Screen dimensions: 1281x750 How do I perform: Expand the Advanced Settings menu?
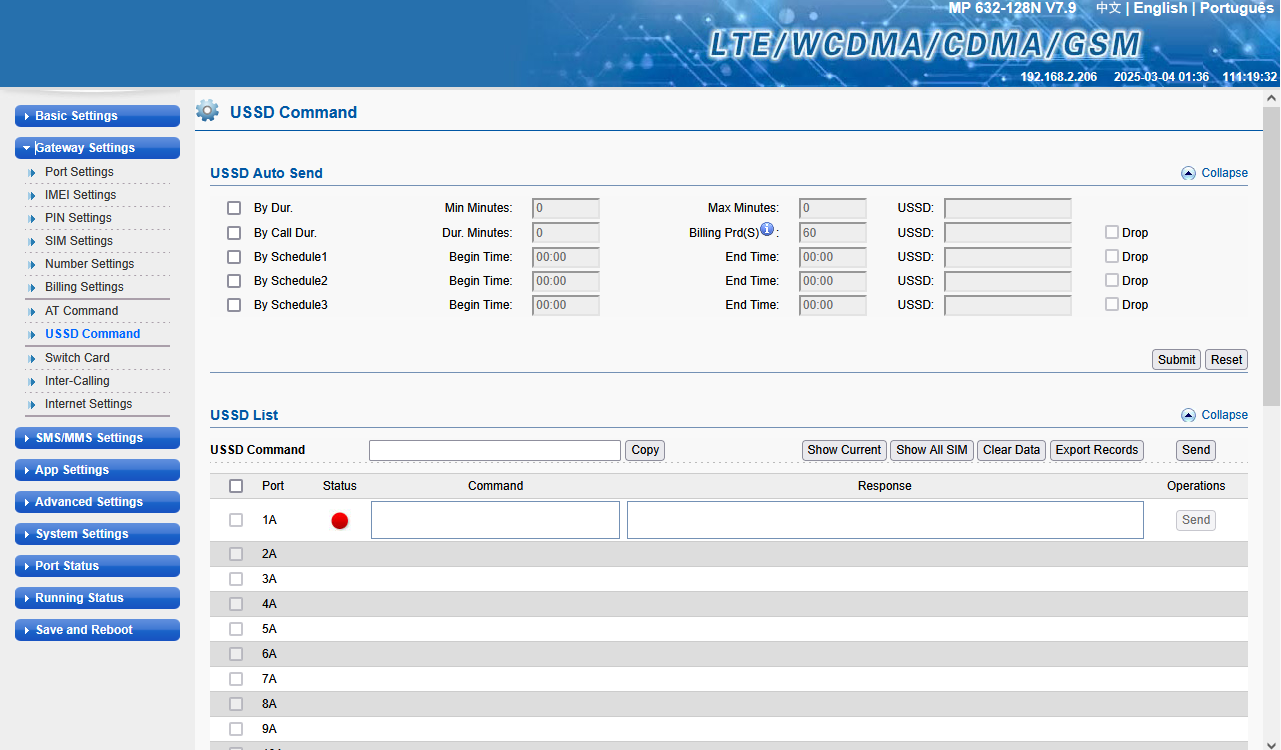click(97, 502)
